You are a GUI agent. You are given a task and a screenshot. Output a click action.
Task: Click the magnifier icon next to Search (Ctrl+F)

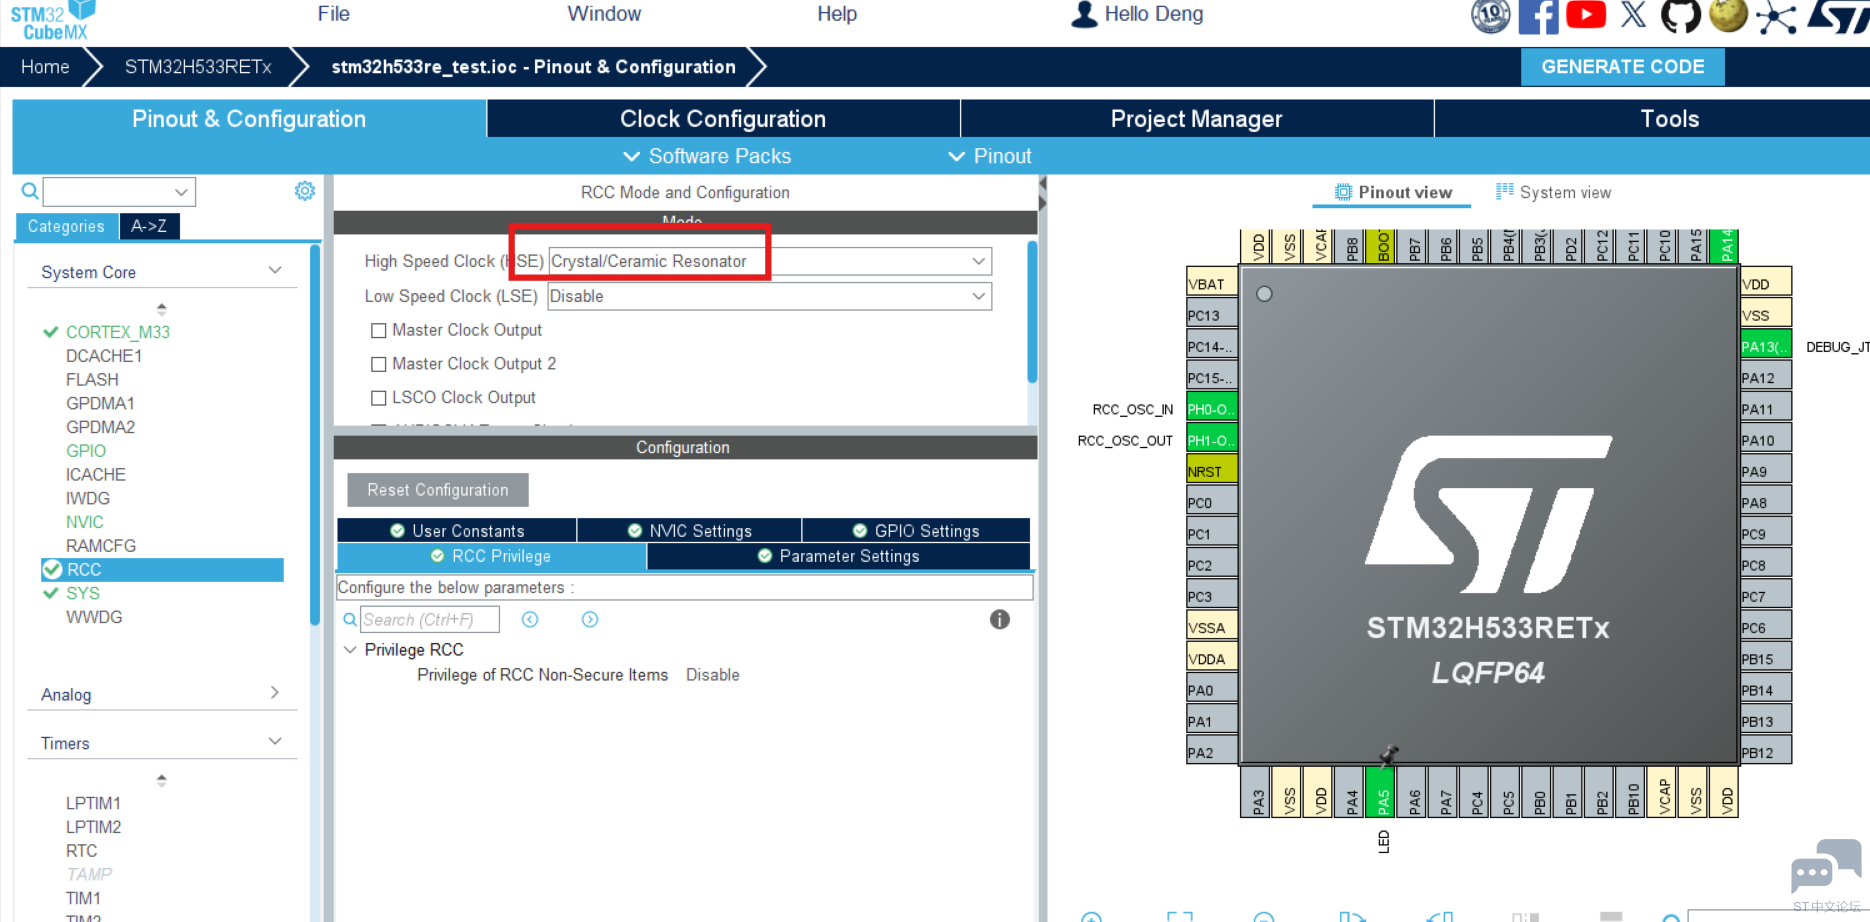(x=350, y=620)
